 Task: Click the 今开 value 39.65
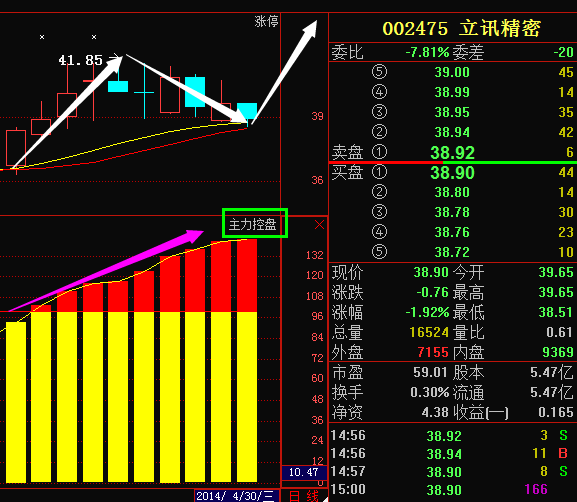tap(556, 272)
